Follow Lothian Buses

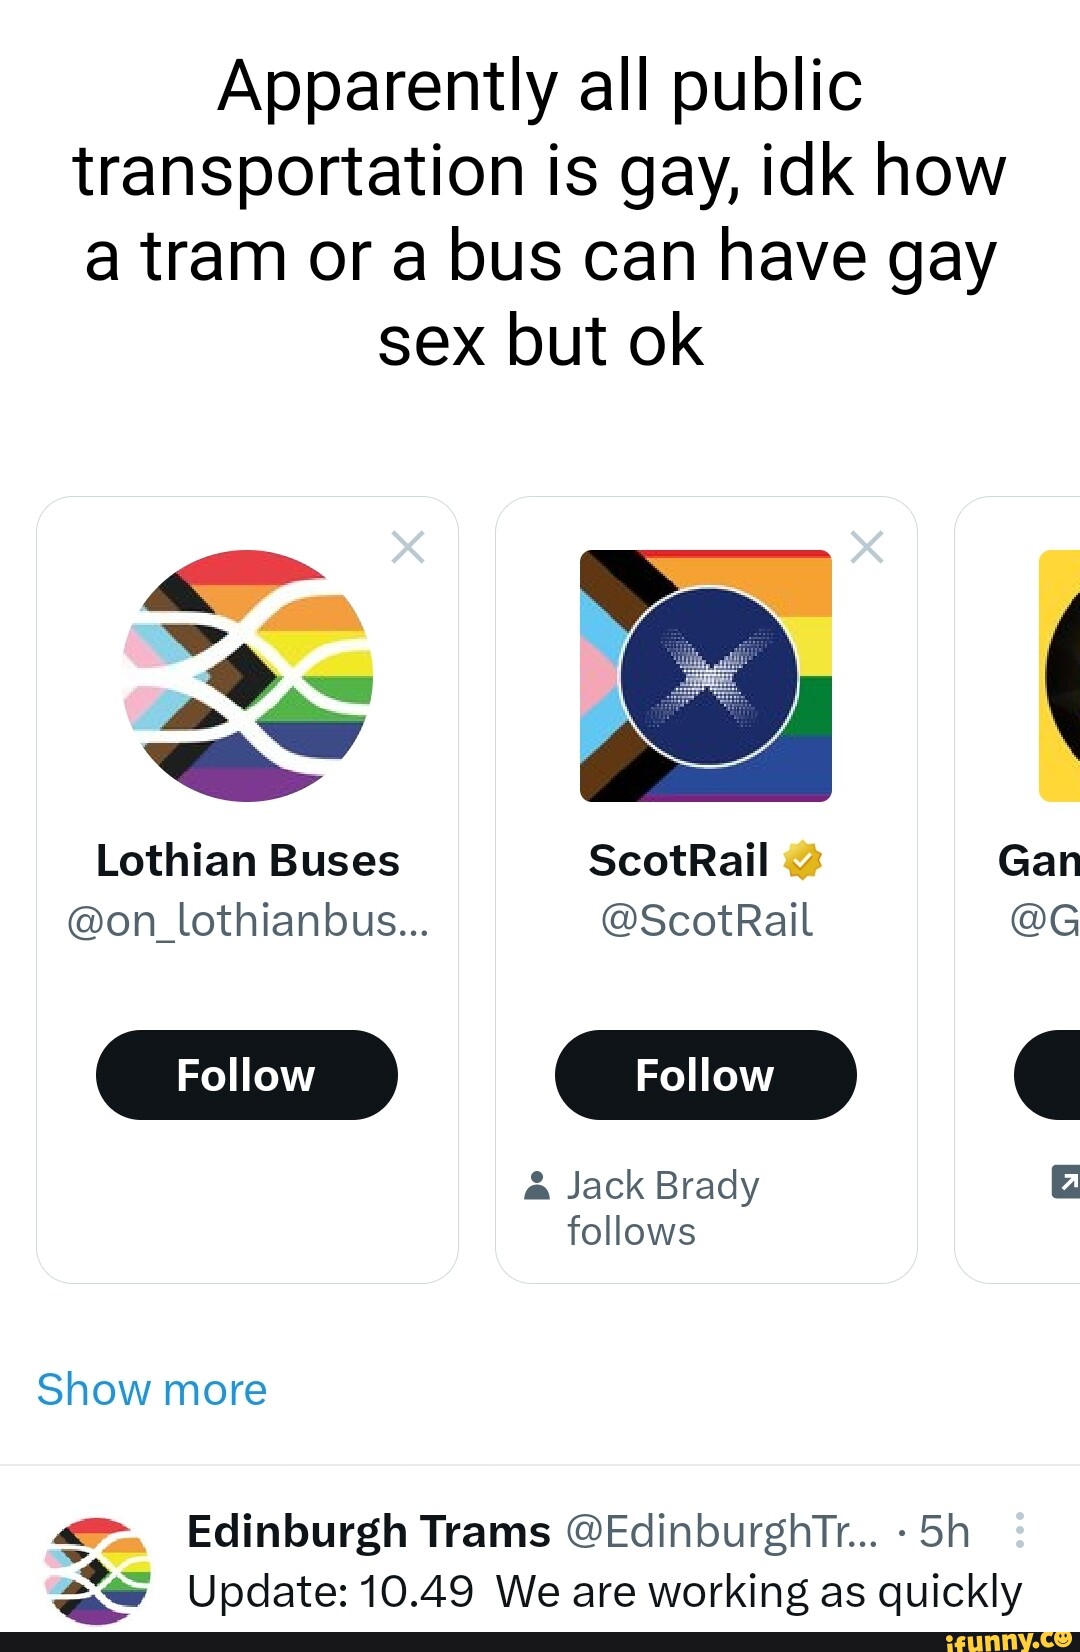coord(247,1075)
